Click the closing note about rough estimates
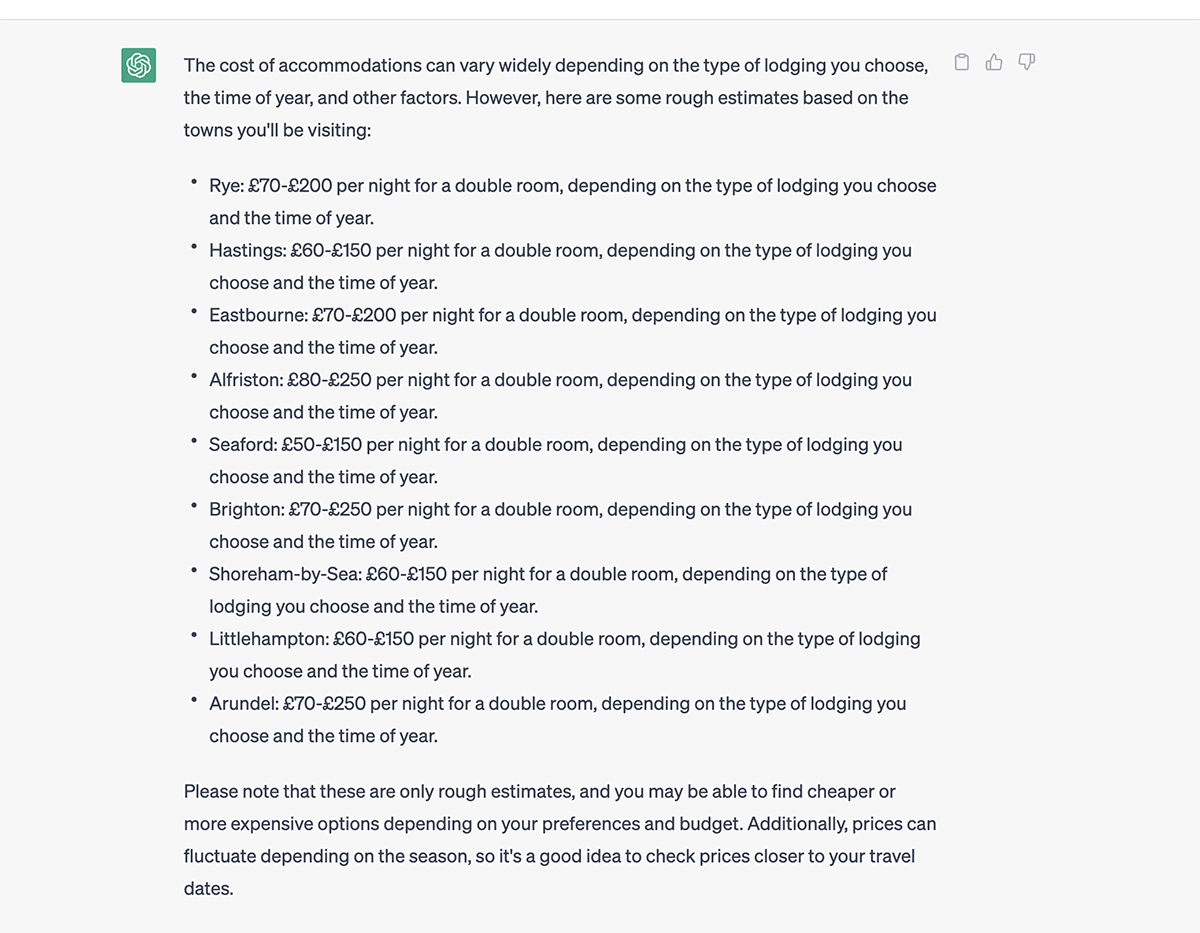This screenshot has width=1200, height=933. click(x=560, y=840)
